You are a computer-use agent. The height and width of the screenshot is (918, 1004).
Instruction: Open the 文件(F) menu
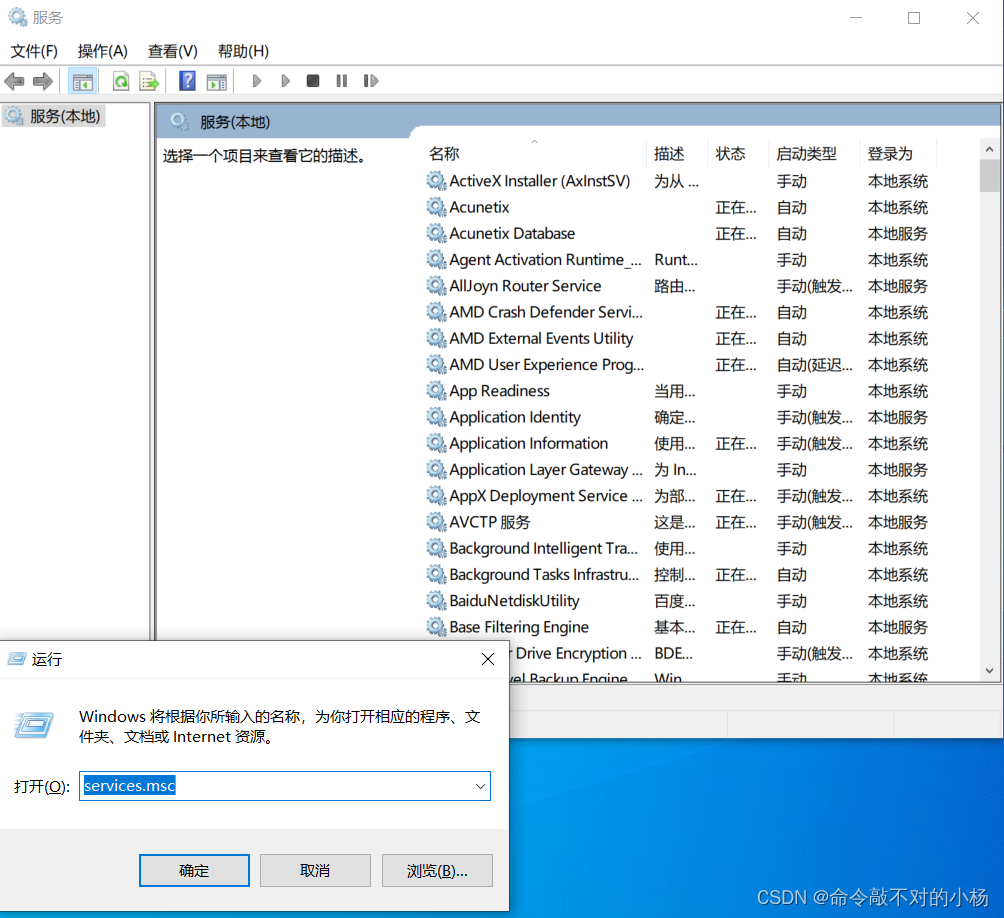point(33,51)
